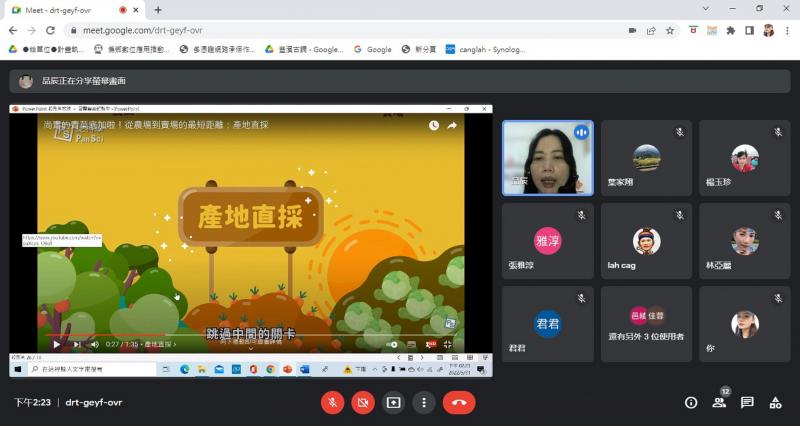Image resolution: width=800 pixels, height=426 pixels.
Task: Open the activities panel icon
Action: [x=776, y=403]
